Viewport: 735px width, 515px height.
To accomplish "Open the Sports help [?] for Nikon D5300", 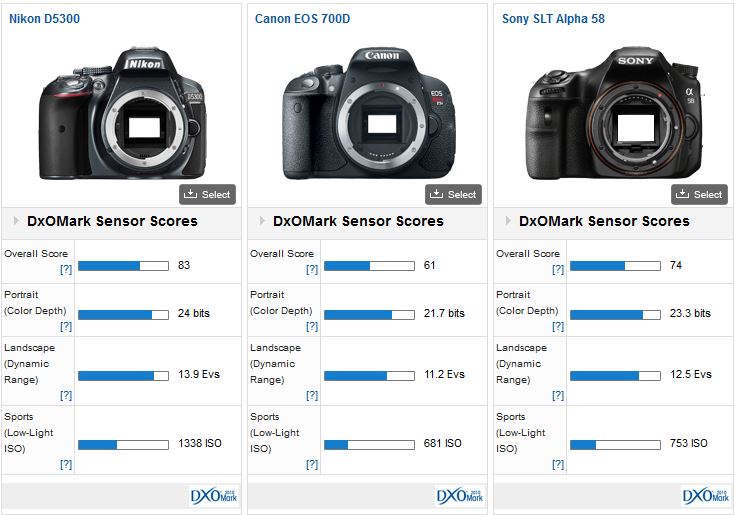I will point(65,464).
